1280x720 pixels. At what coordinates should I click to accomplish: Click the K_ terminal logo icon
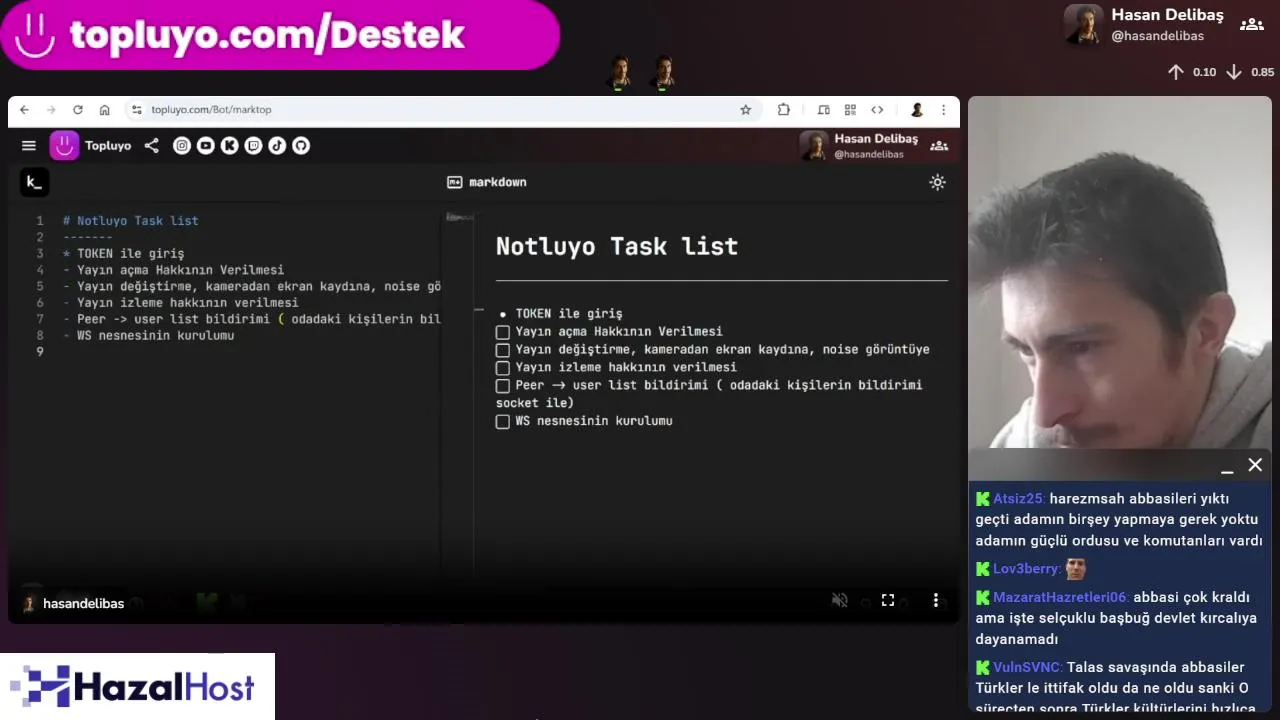[x=34, y=182]
